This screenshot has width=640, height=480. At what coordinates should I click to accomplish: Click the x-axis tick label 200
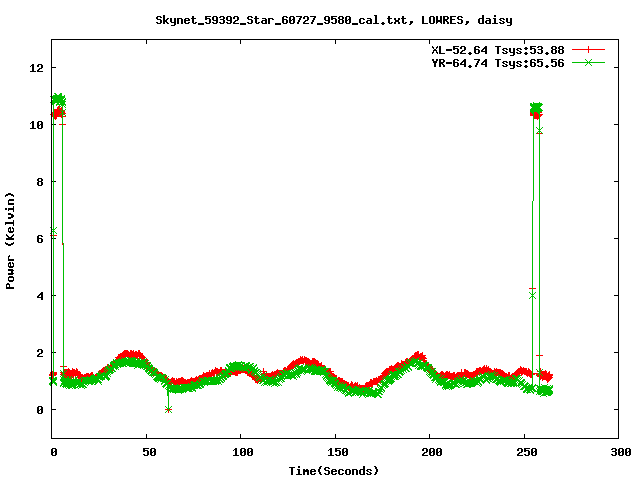432,452
